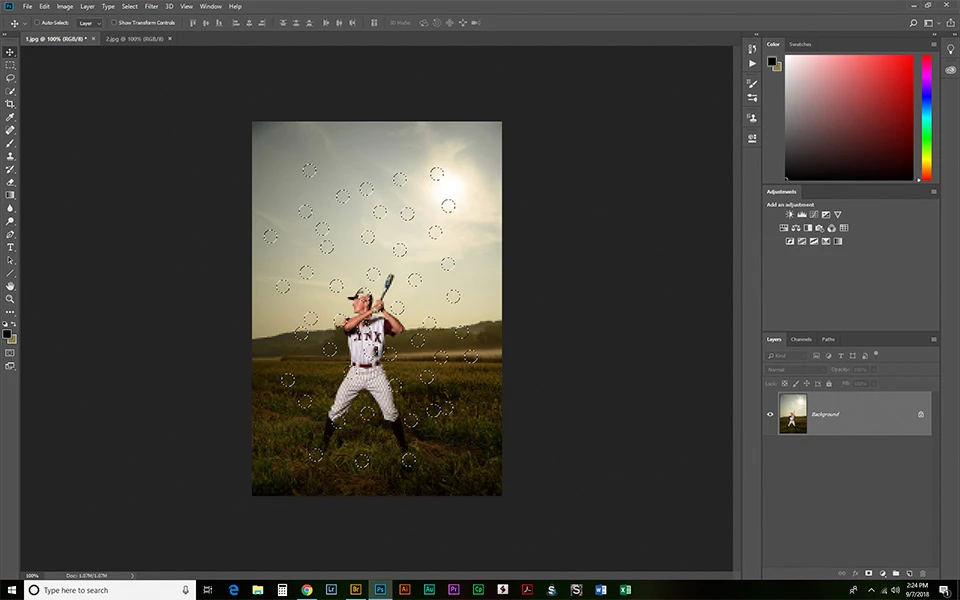This screenshot has height=600, width=960.
Task: Select the Eyedropper tool
Action: 10,117
